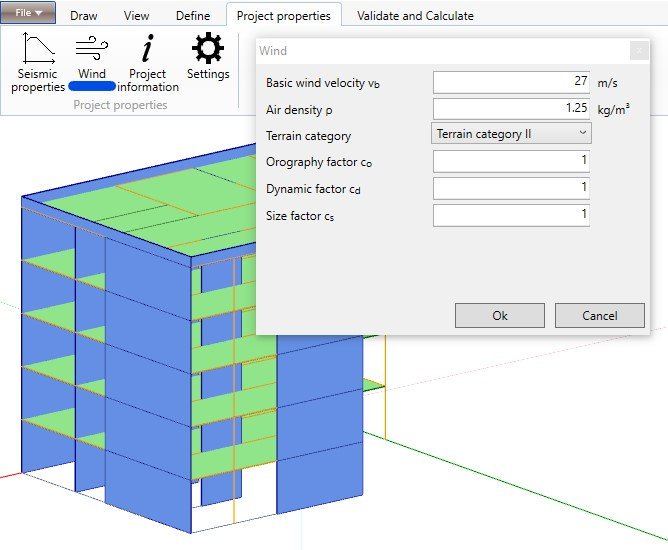Open the Settings gear
The image size is (668, 550).
click(208, 56)
